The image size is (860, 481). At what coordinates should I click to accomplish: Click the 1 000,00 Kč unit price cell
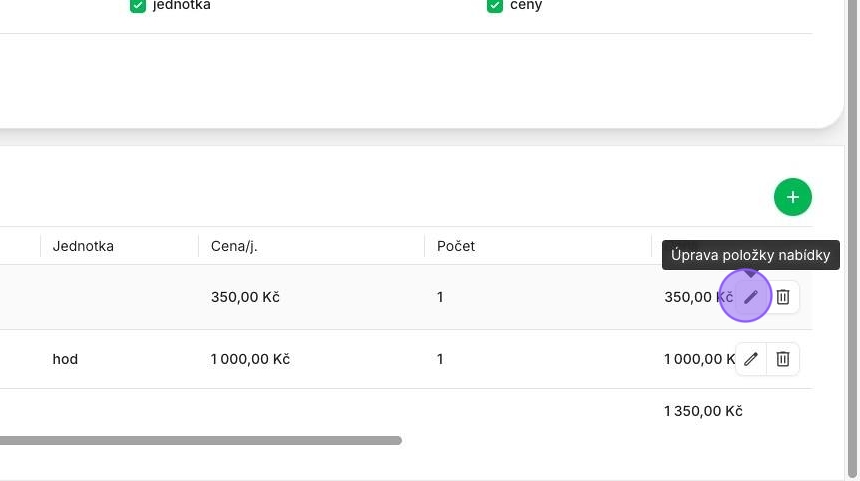(250, 359)
